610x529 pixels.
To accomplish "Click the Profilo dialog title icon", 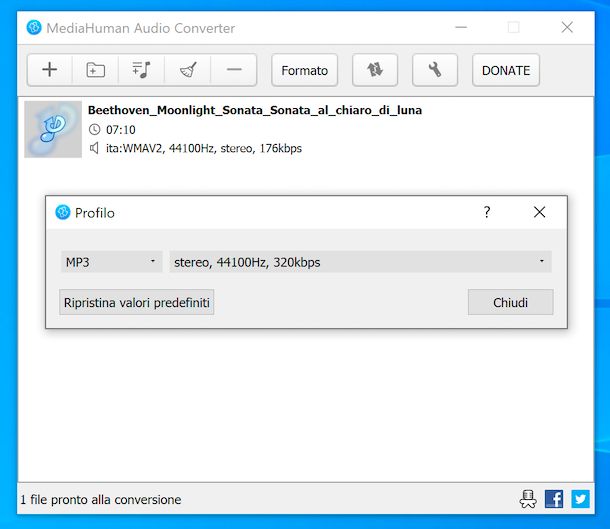I will pyautogui.click(x=63, y=212).
